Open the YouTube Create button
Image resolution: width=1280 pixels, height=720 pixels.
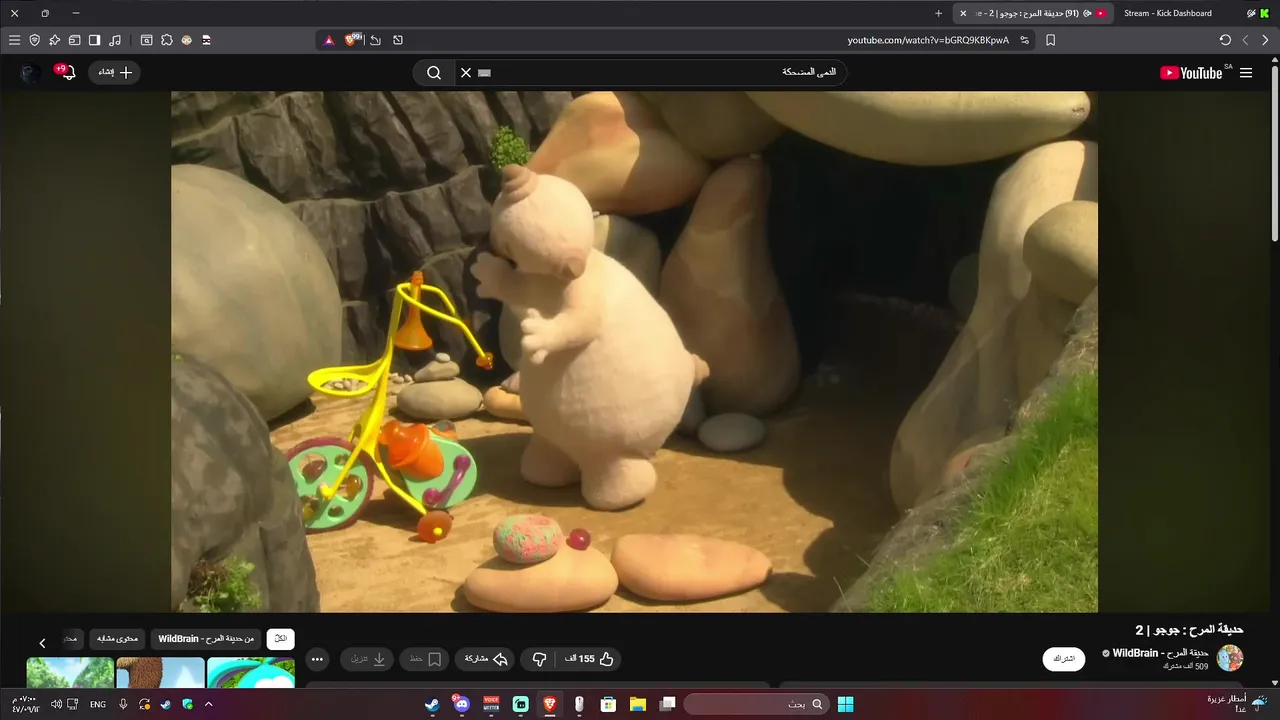(x=114, y=72)
